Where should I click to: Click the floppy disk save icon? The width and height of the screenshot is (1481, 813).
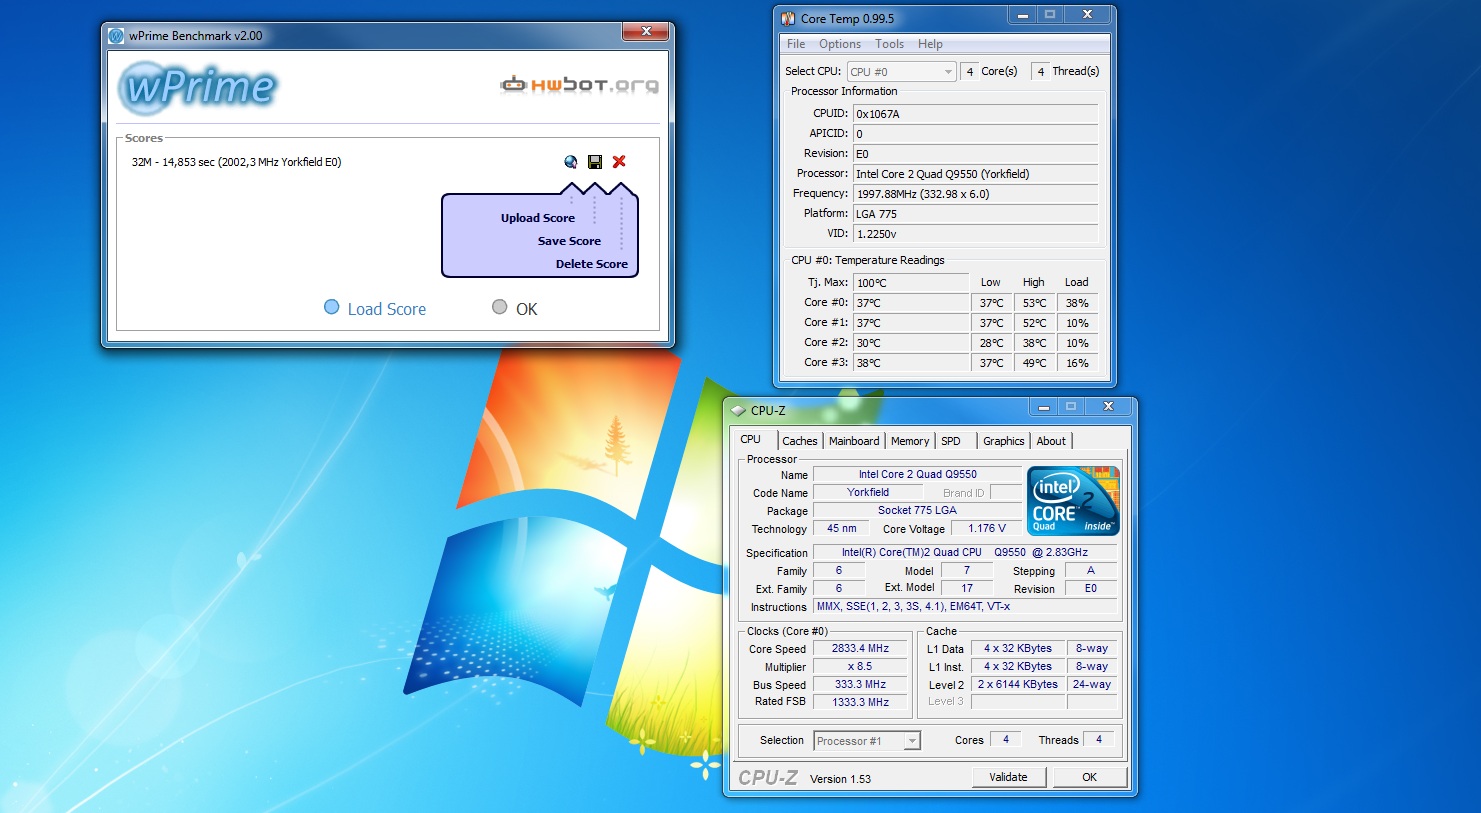pos(595,162)
